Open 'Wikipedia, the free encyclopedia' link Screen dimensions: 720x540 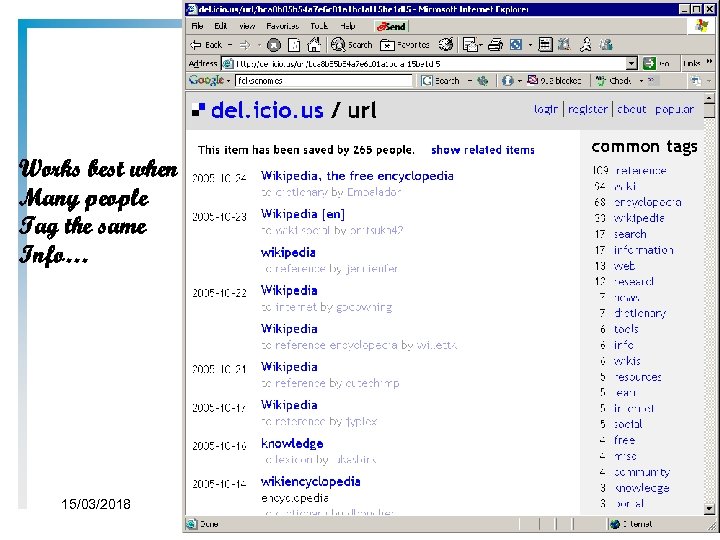tap(357, 176)
